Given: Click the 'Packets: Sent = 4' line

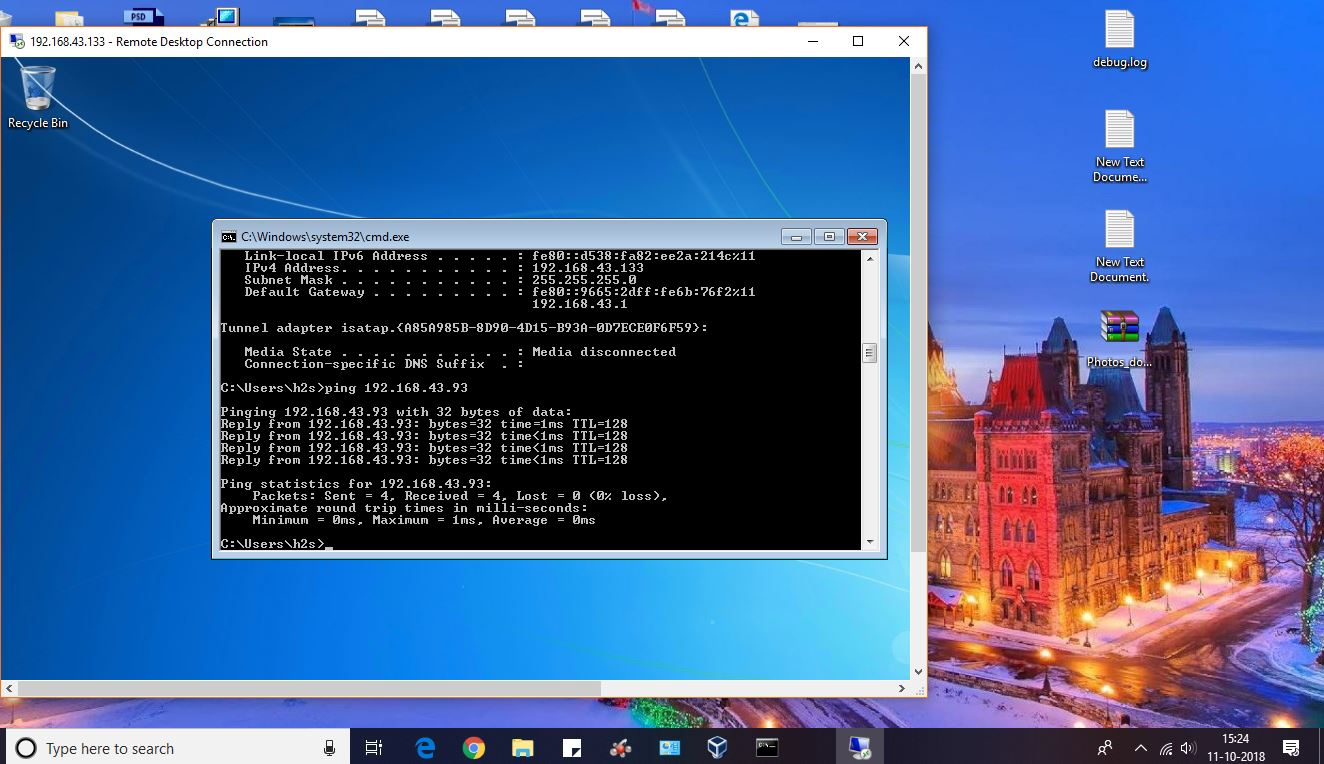Looking at the screenshot, I should (460, 496).
